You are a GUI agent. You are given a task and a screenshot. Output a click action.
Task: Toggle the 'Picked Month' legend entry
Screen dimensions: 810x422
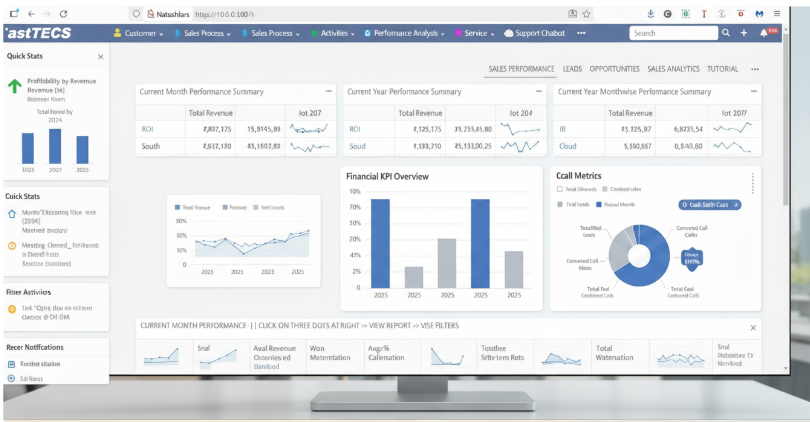(615, 205)
